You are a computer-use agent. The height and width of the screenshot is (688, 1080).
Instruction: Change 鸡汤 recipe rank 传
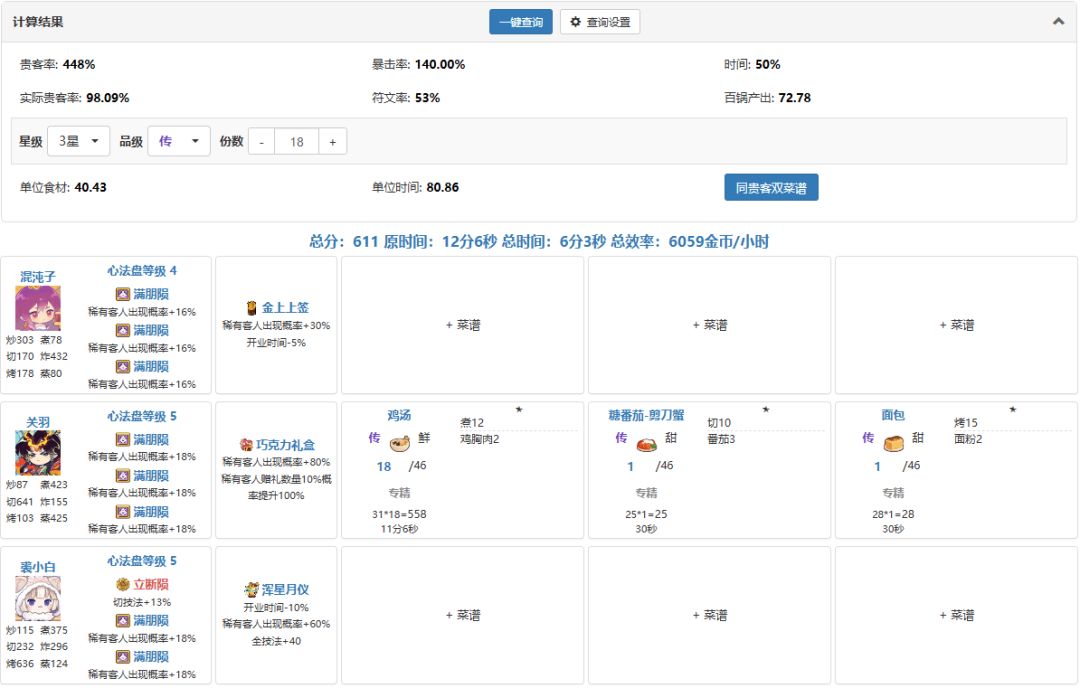[x=374, y=438]
